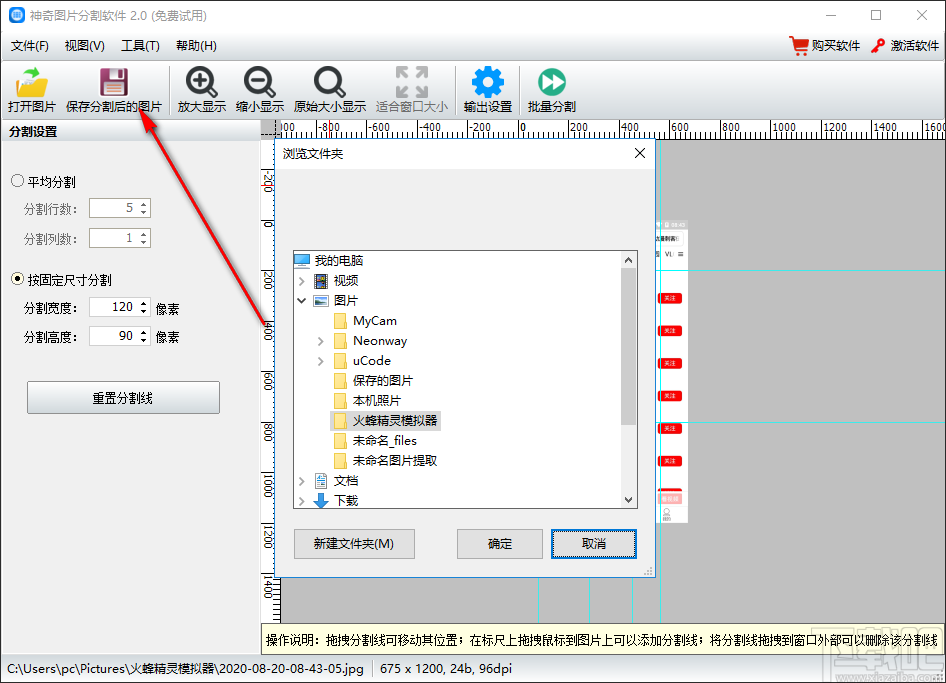Close the 浏览文件夹 dialog
Screen dimensions: 946x683
pyautogui.click(x=640, y=154)
